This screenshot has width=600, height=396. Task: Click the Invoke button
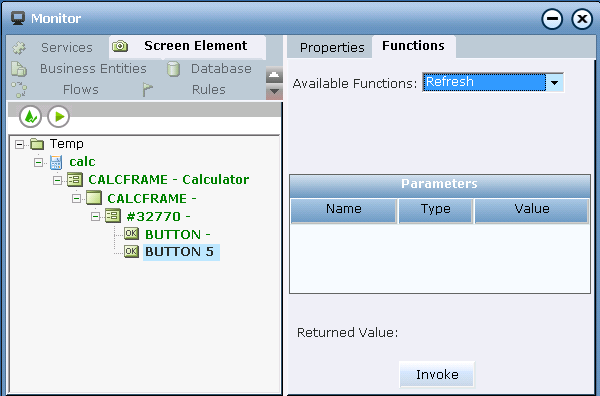click(x=437, y=374)
